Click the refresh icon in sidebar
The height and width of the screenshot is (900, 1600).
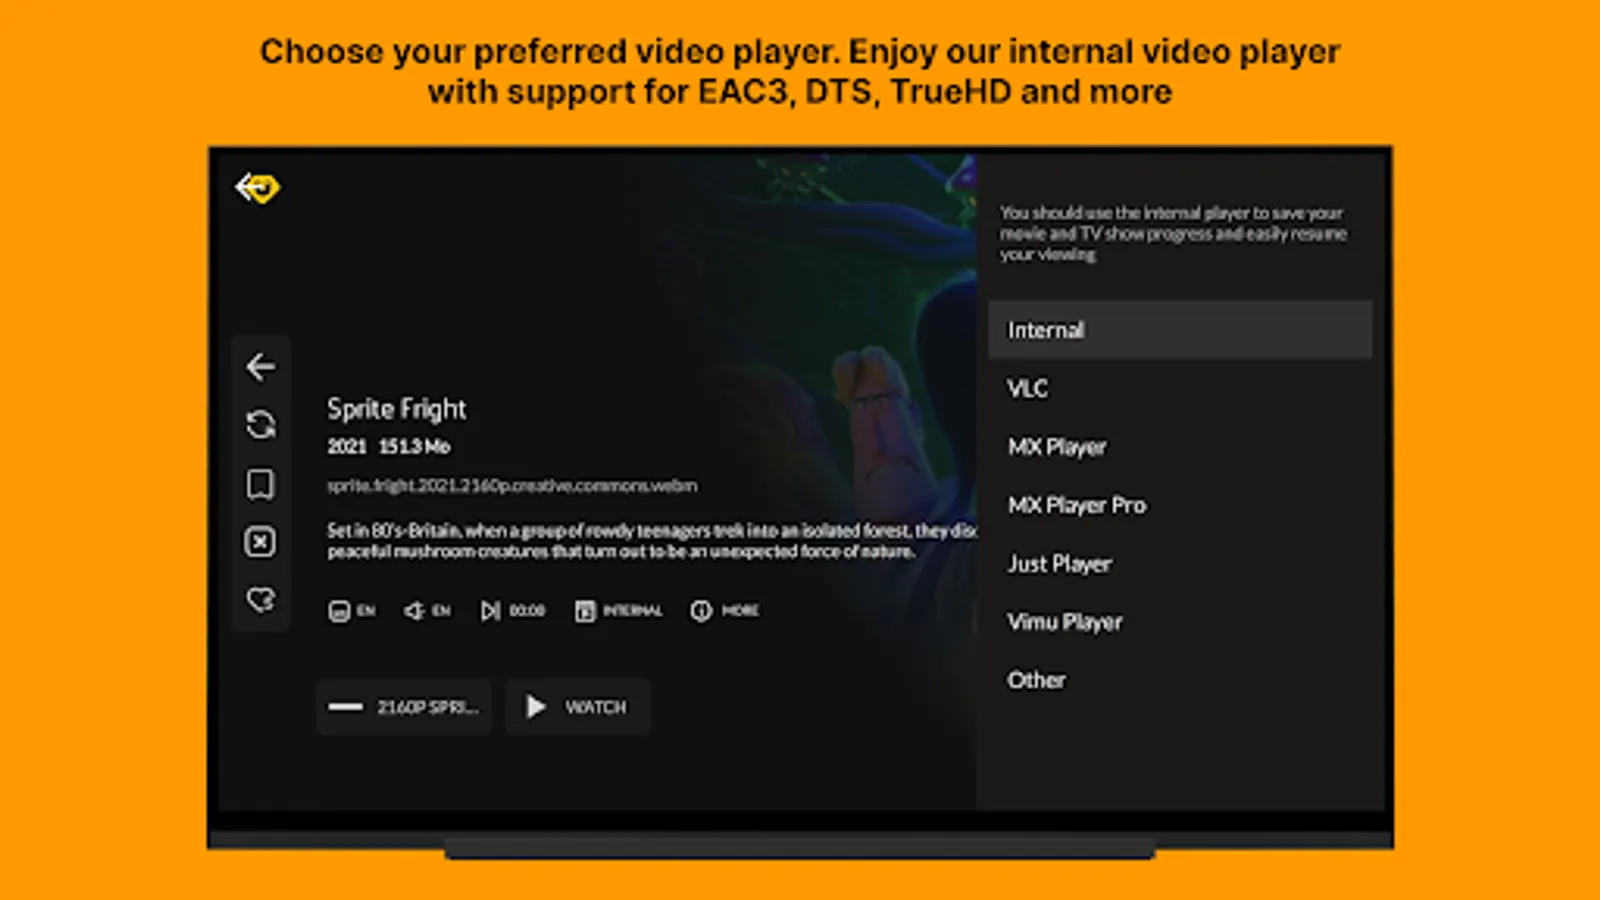(x=260, y=425)
